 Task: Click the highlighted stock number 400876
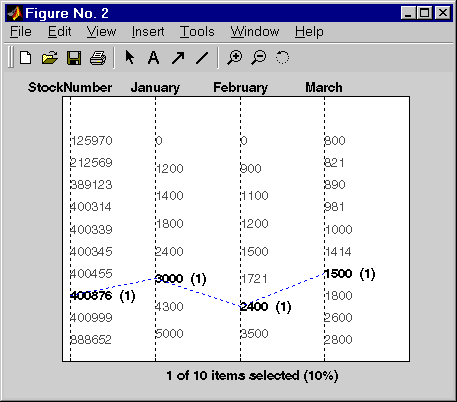click(91, 295)
